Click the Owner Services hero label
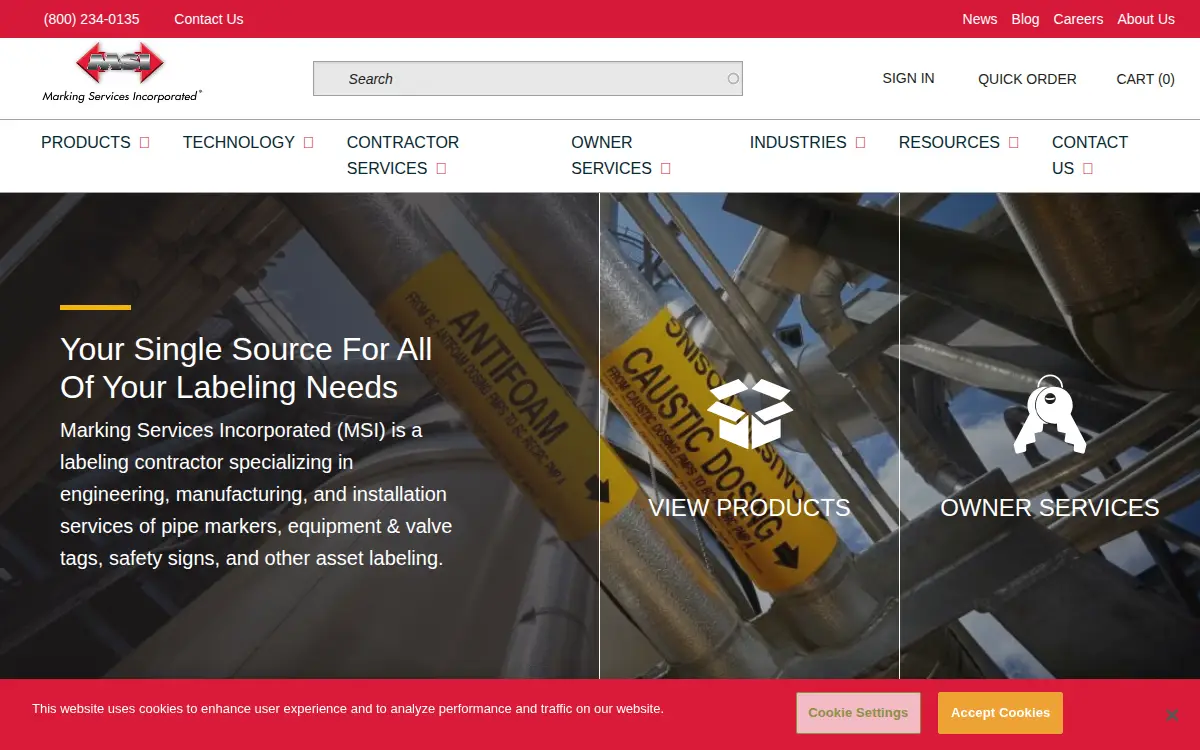 (1050, 507)
